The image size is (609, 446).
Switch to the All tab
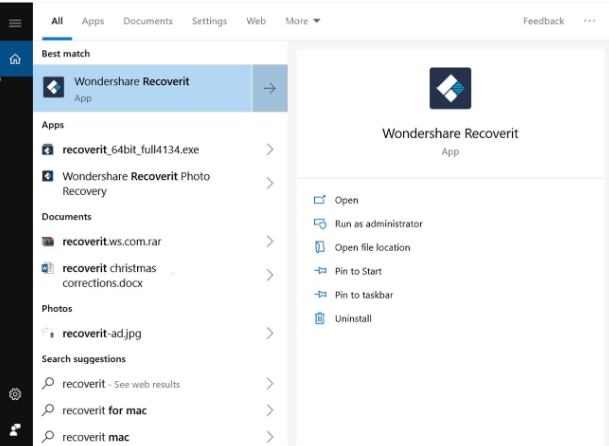[x=57, y=21]
